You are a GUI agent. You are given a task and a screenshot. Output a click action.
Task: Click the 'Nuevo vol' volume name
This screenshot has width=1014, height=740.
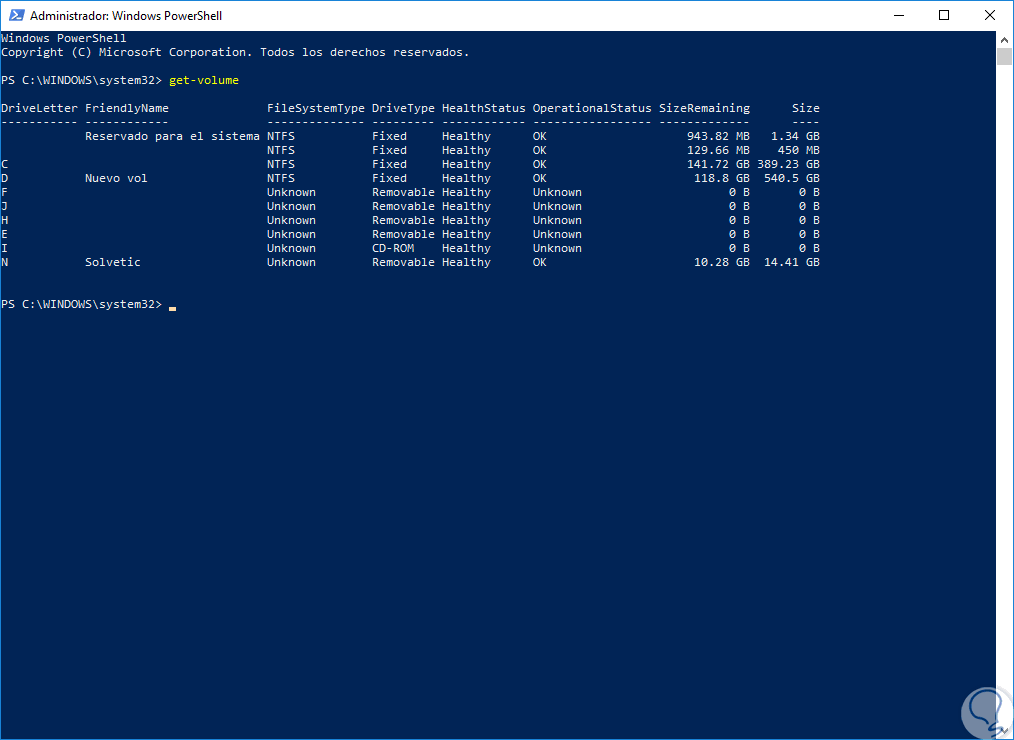(x=116, y=178)
